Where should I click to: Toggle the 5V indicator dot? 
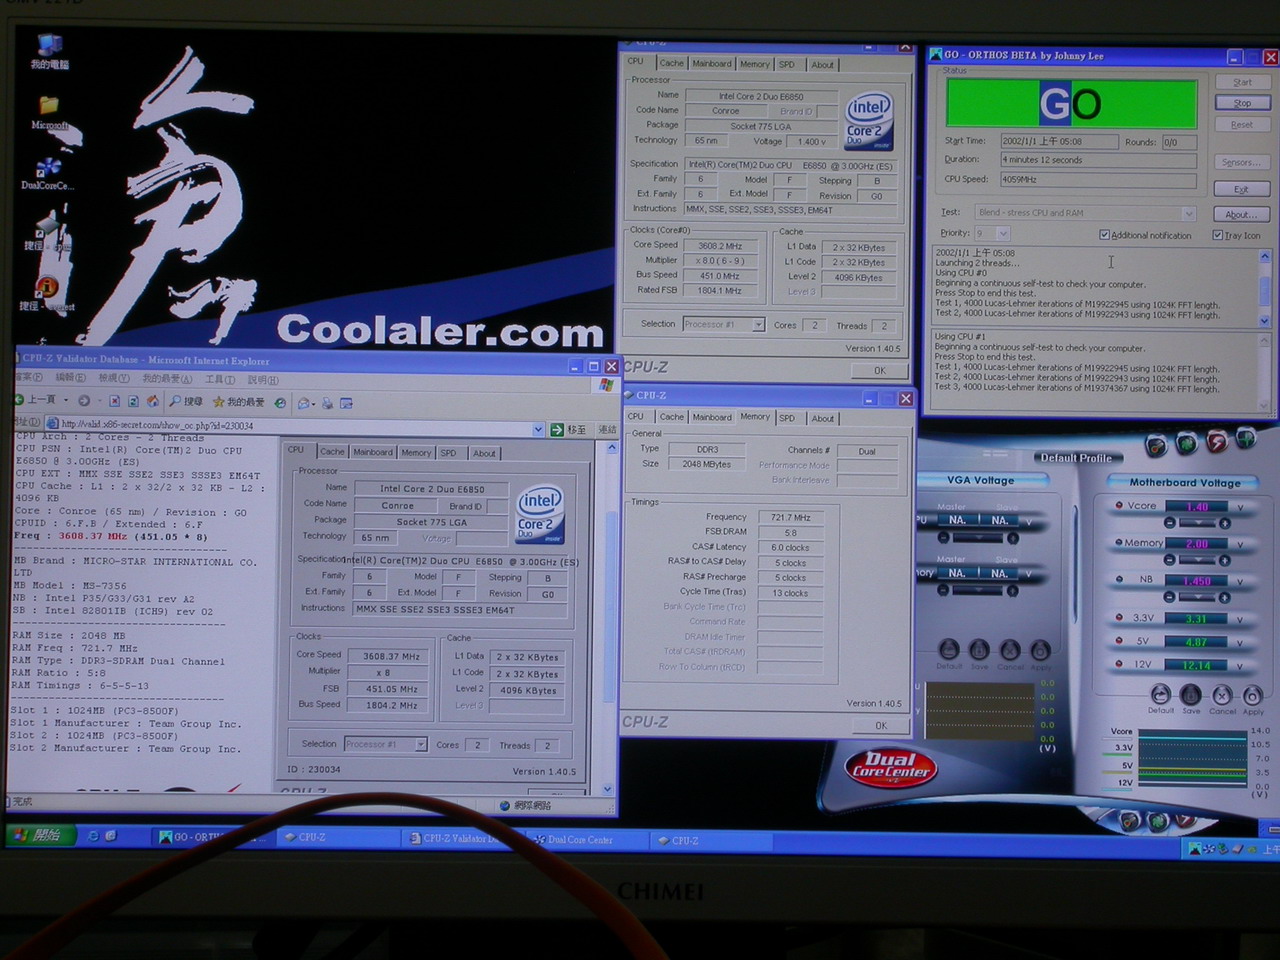(x=1119, y=640)
